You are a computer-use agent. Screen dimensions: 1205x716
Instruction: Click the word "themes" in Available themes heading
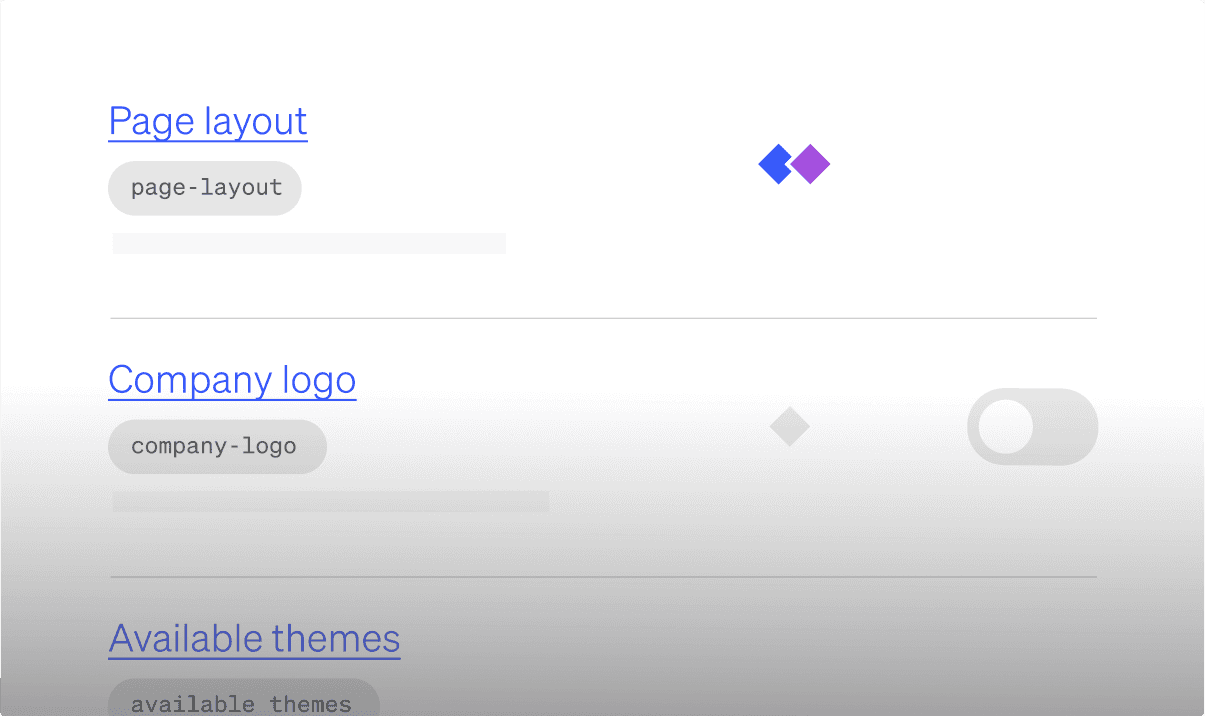point(337,639)
